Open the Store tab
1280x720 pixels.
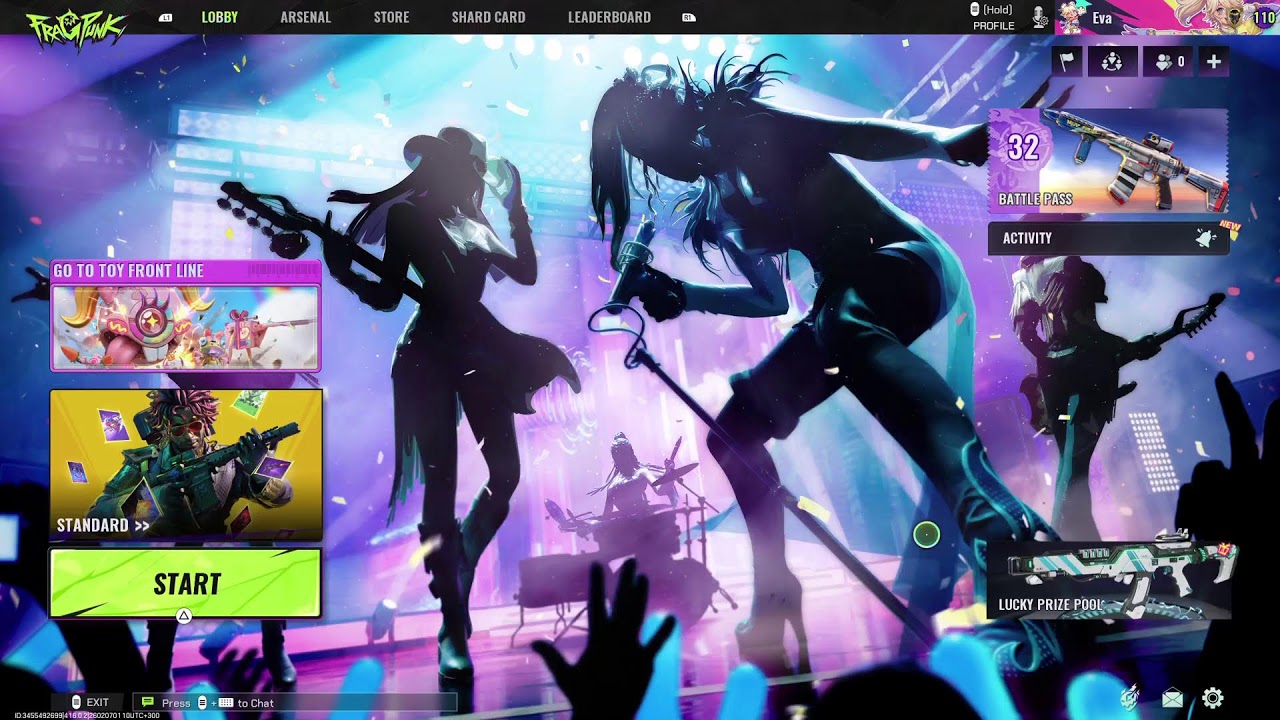click(391, 17)
